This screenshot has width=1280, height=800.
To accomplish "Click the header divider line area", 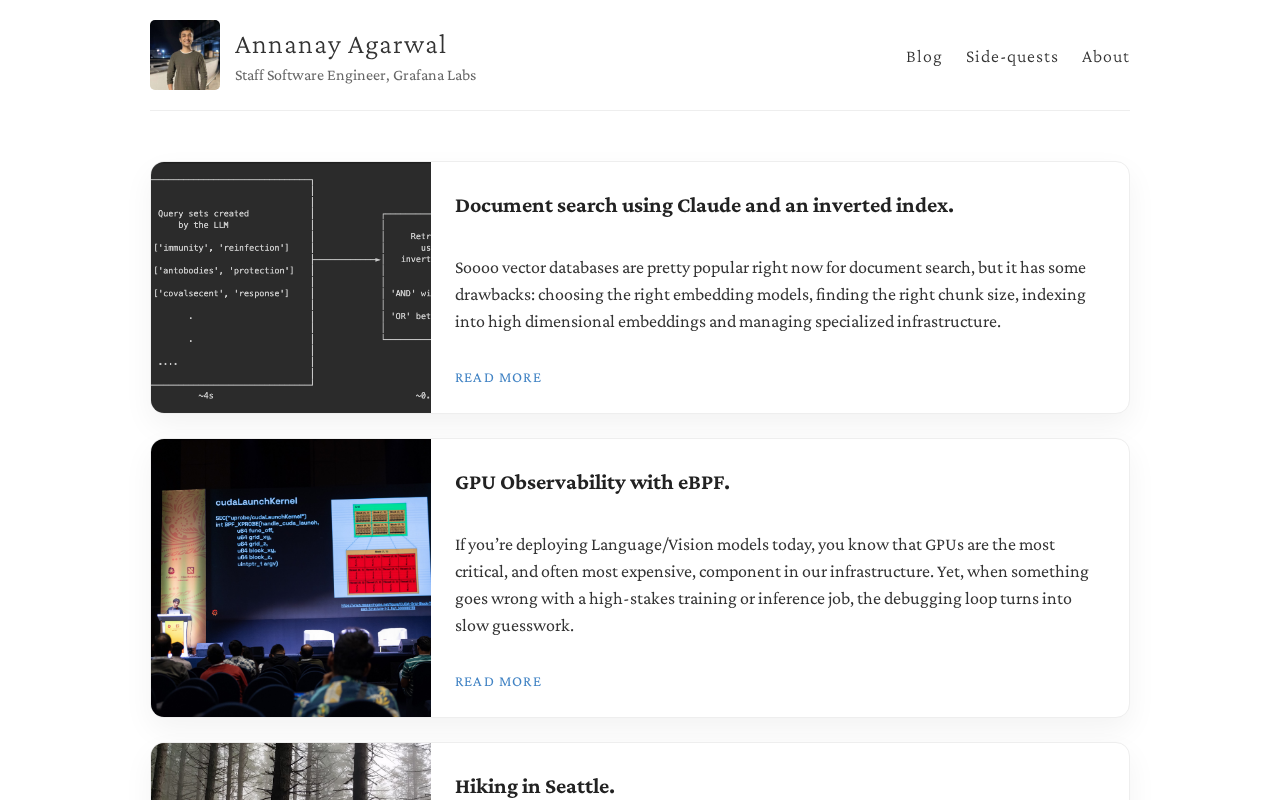I will 640,110.
